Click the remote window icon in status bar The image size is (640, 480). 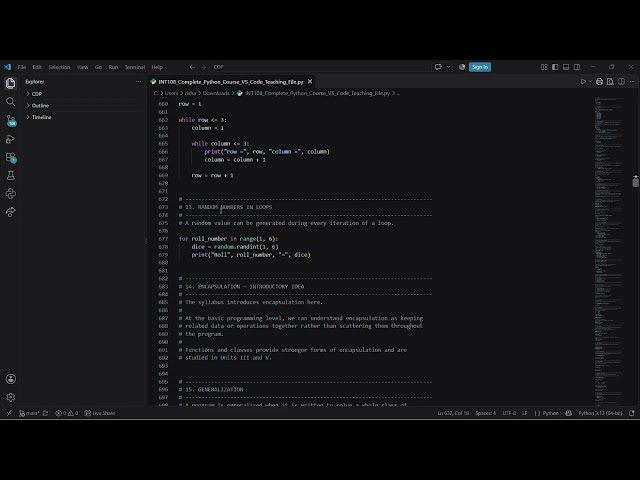click(9, 413)
